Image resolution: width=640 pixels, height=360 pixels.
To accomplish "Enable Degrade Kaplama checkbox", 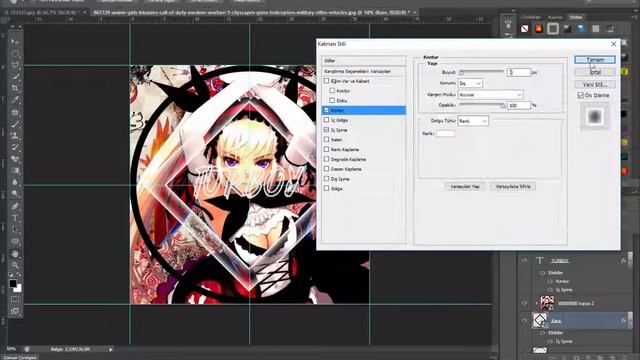I will (x=327, y=159).
